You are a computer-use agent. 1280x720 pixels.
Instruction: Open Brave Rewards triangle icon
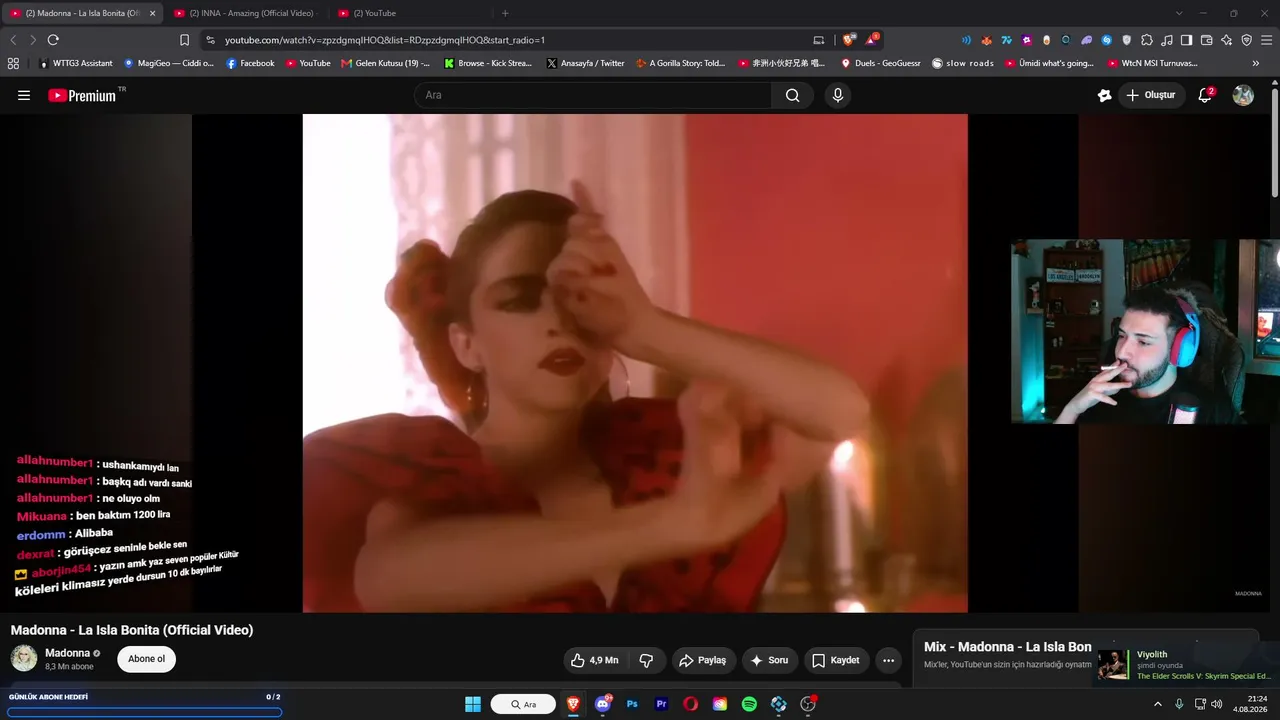[871, 40]
